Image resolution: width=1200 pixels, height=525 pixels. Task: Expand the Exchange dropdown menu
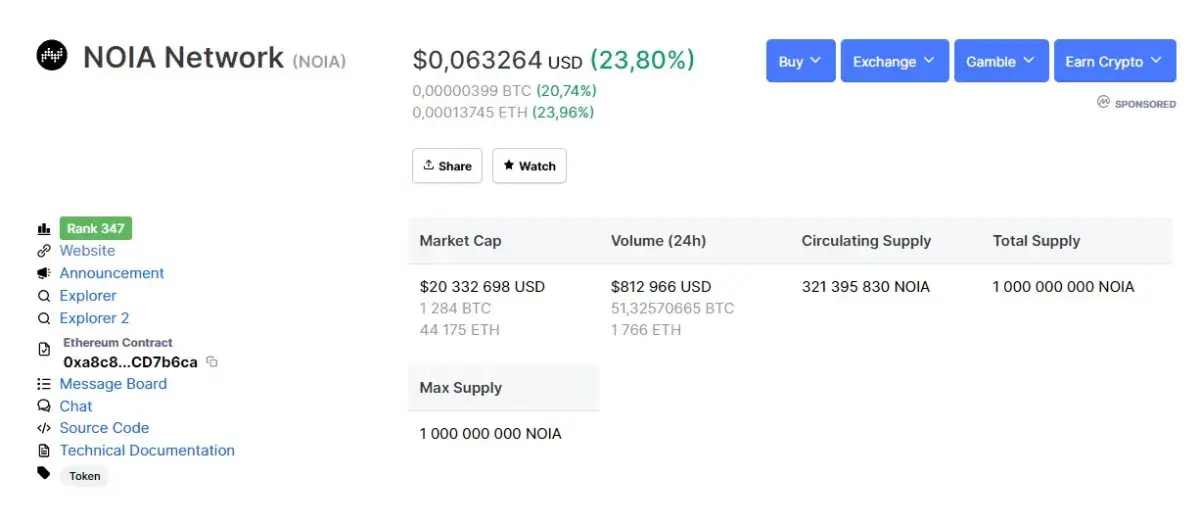(x=894, y=61)
